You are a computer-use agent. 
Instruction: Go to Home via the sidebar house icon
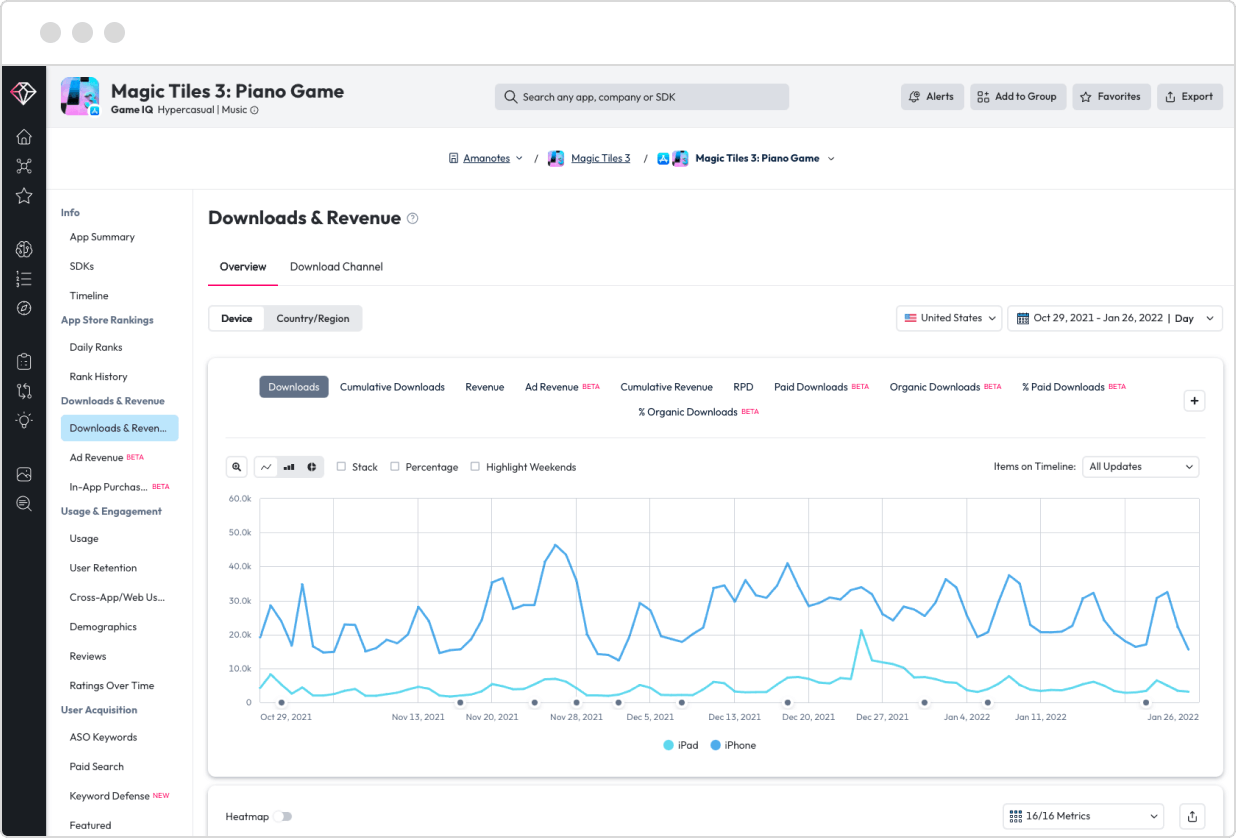point(24,137)
